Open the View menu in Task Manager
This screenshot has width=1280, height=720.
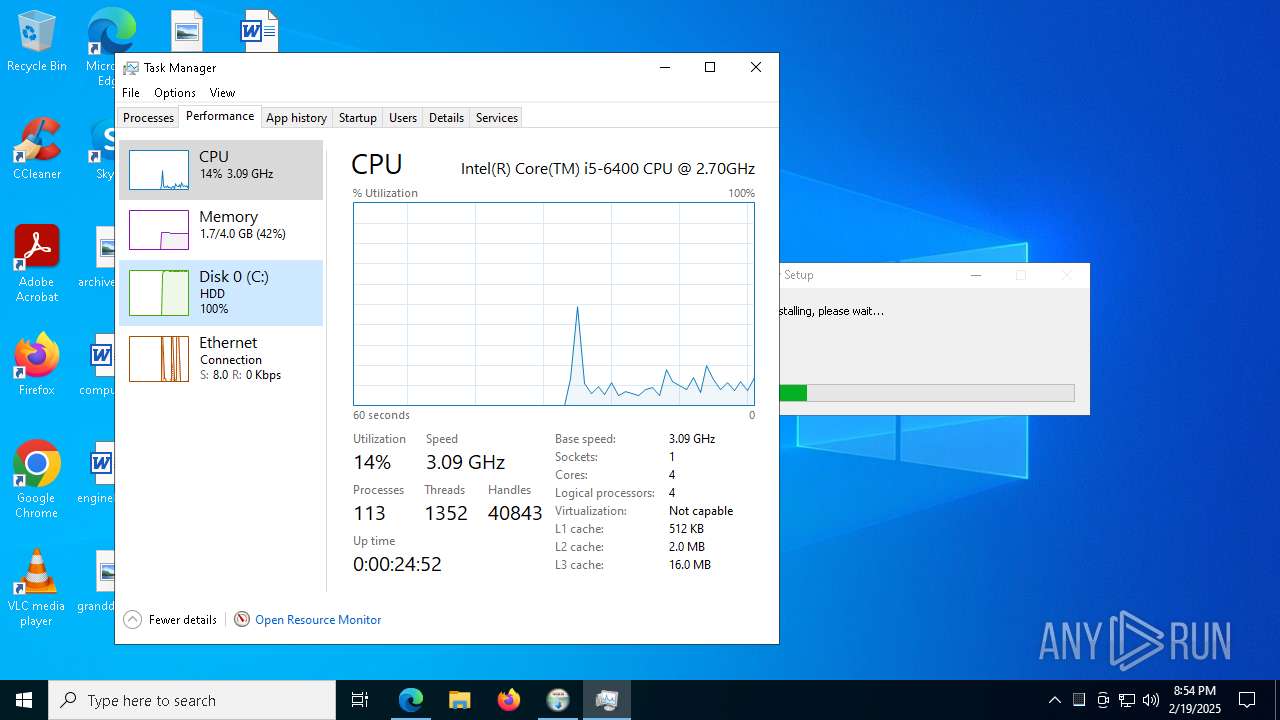(222, 93)
